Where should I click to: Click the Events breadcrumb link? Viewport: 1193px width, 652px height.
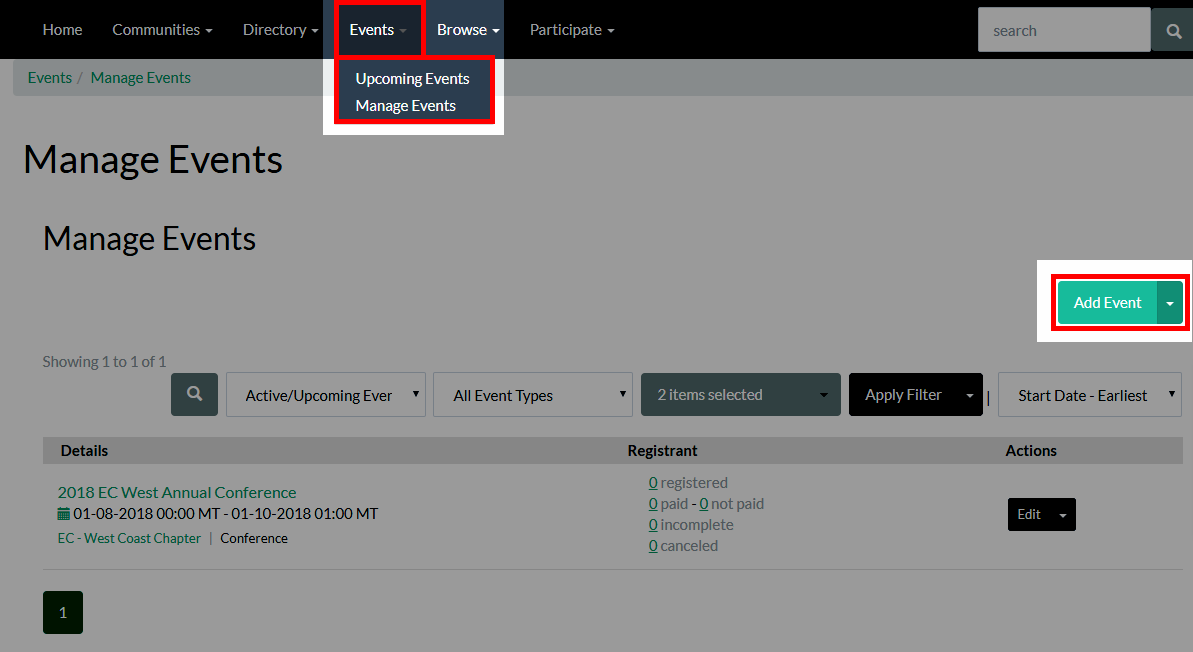[x=49, y=78]
